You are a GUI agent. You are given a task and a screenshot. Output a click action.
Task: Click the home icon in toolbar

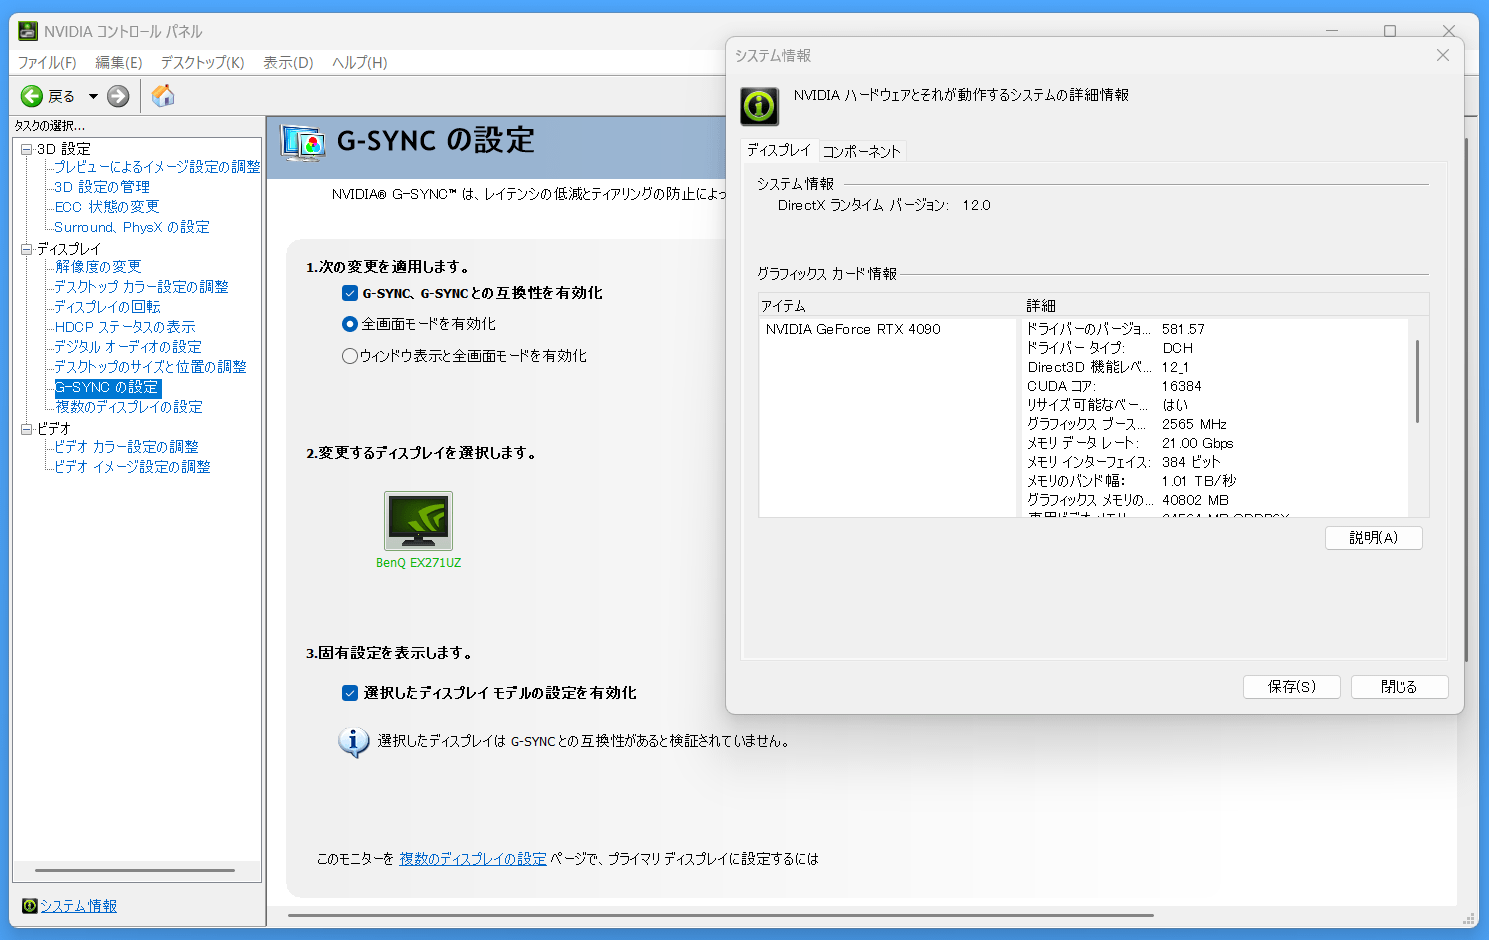coord(163,96)
